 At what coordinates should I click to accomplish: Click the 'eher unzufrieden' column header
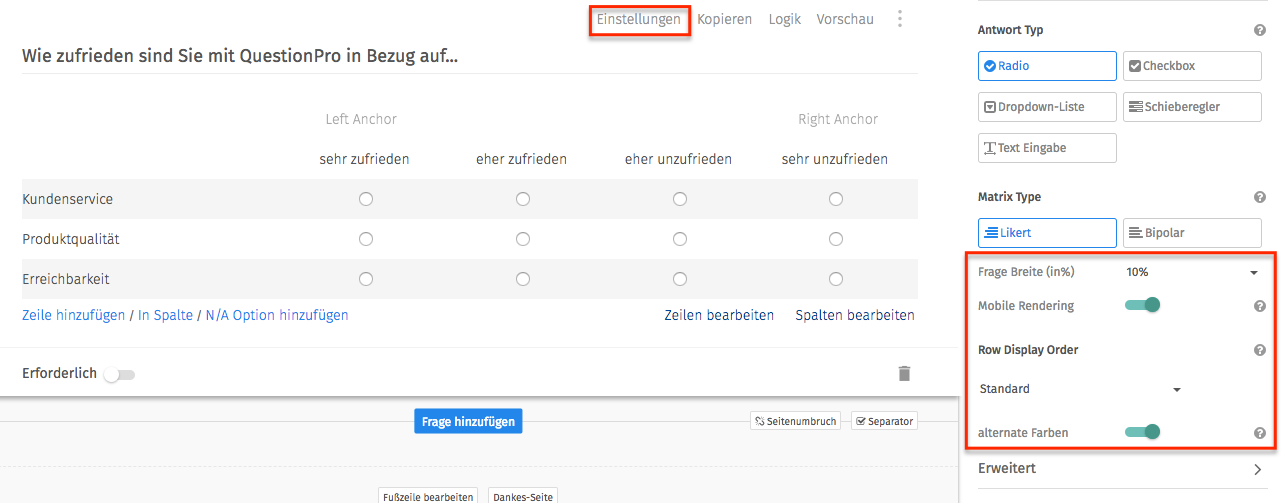(x=678, y=159)
